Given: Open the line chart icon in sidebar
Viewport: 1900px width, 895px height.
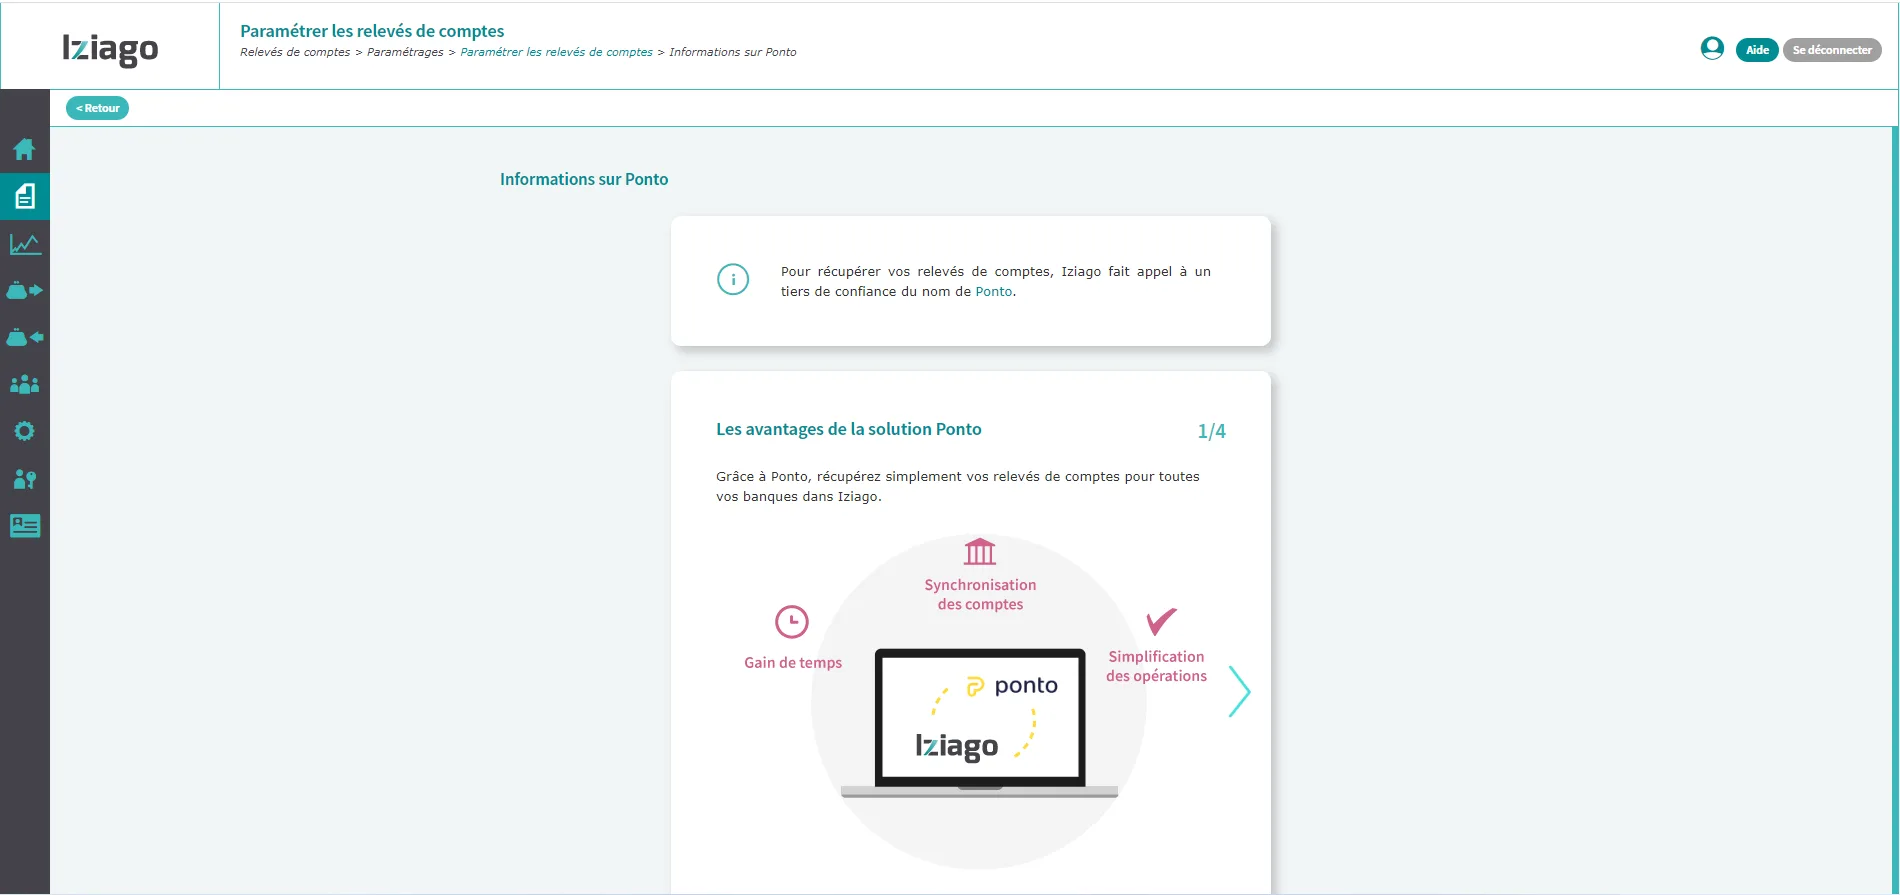Looking at the screenshot, I should (24, 243).
